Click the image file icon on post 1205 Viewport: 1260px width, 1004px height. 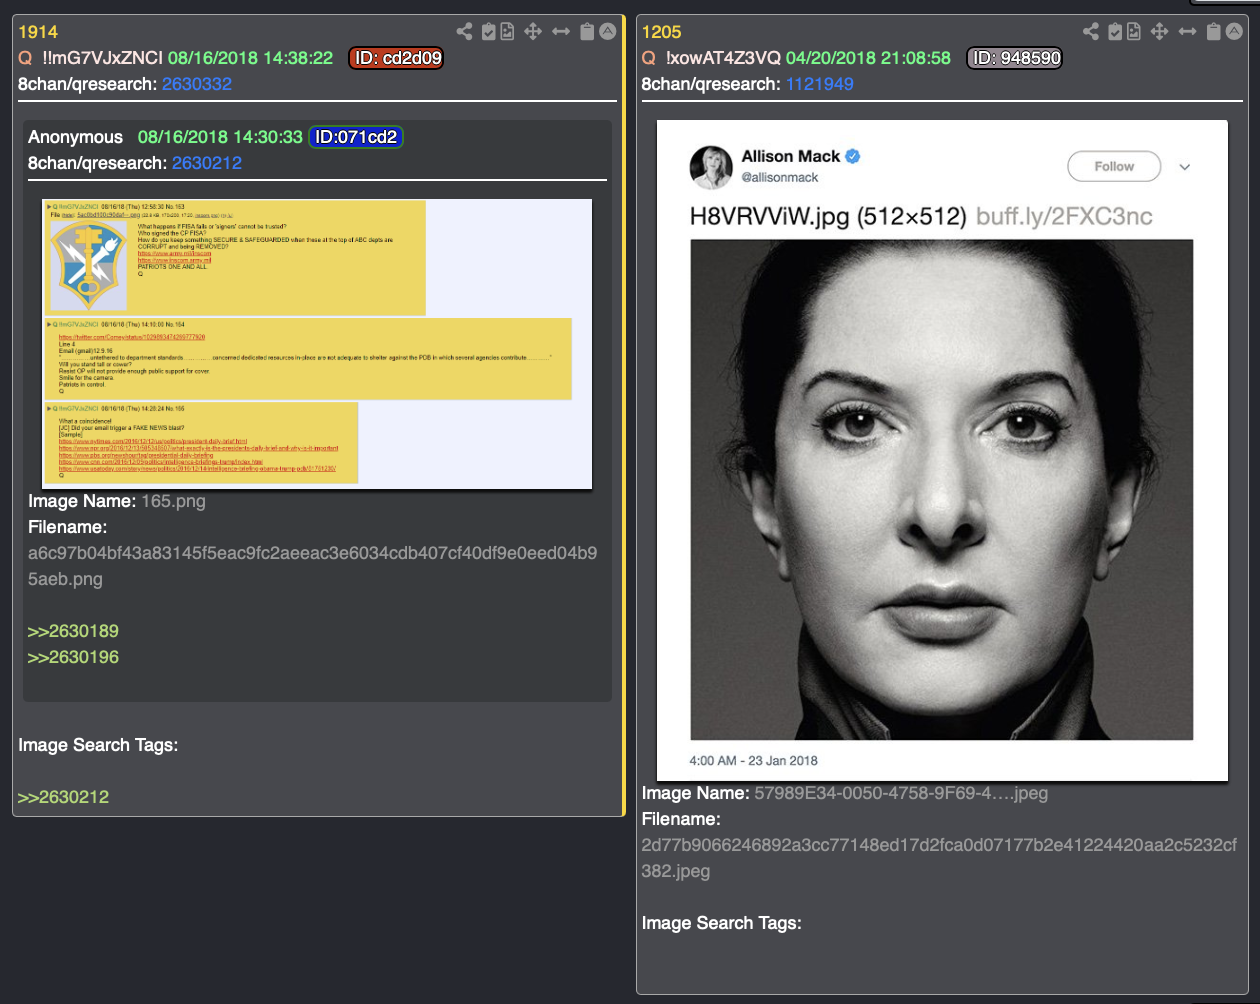tap(1133, 32)
